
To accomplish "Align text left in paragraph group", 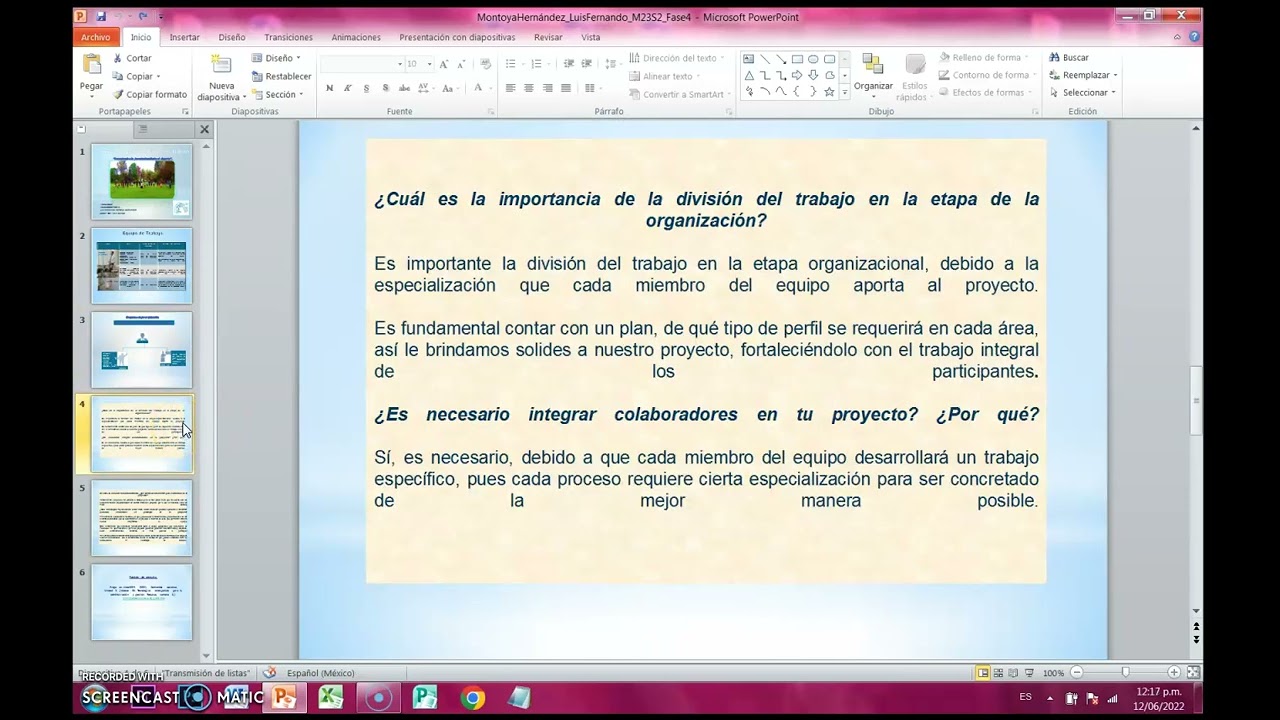I will tap(510, 88).
